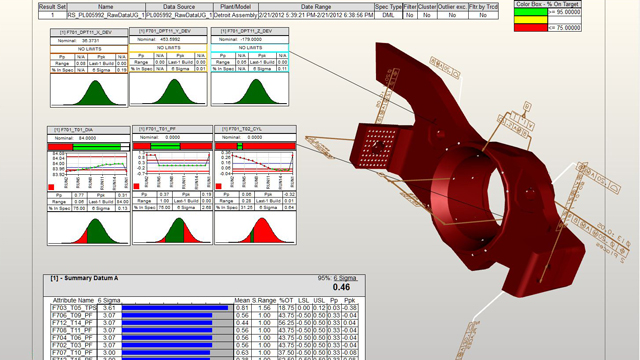Click the red status square under F701_T02_CYL chart
This screenshot has height=360, width=640.
(218, 186)
